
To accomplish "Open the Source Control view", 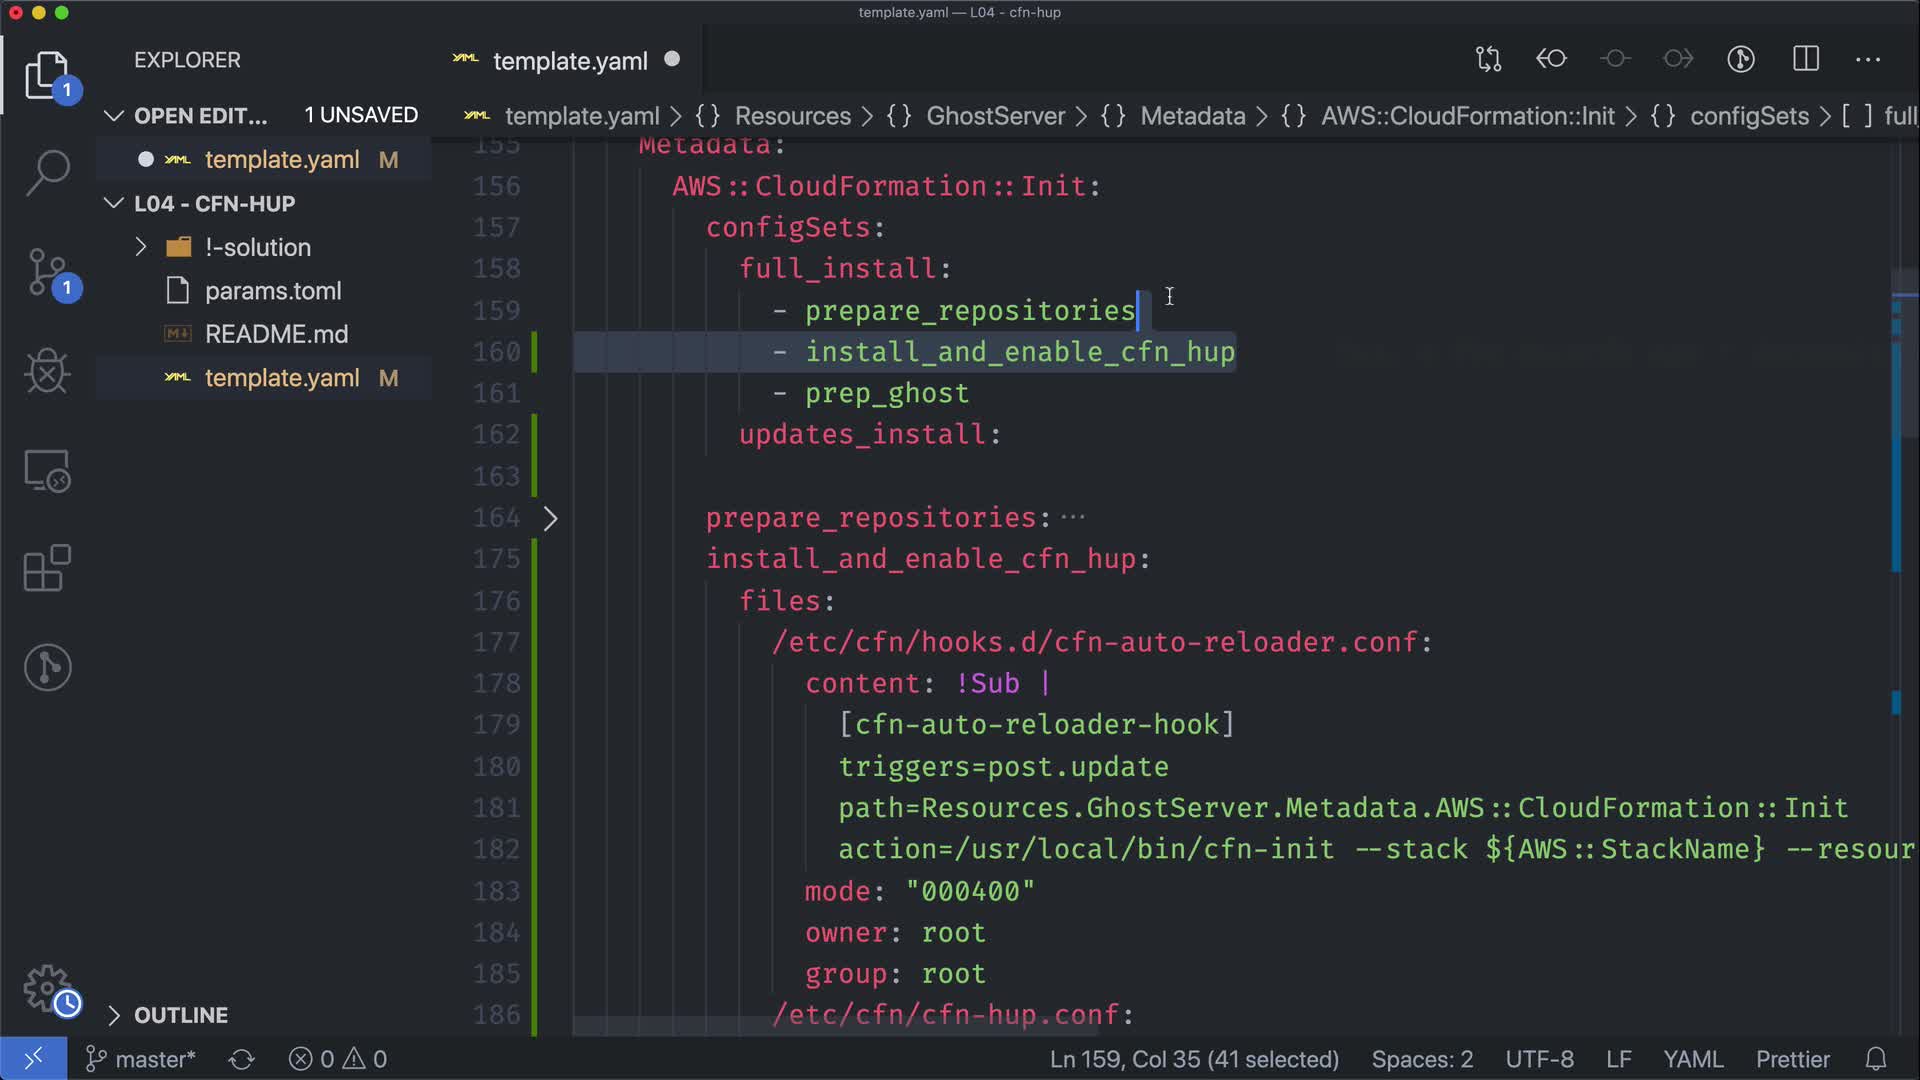I will point(47,273).
